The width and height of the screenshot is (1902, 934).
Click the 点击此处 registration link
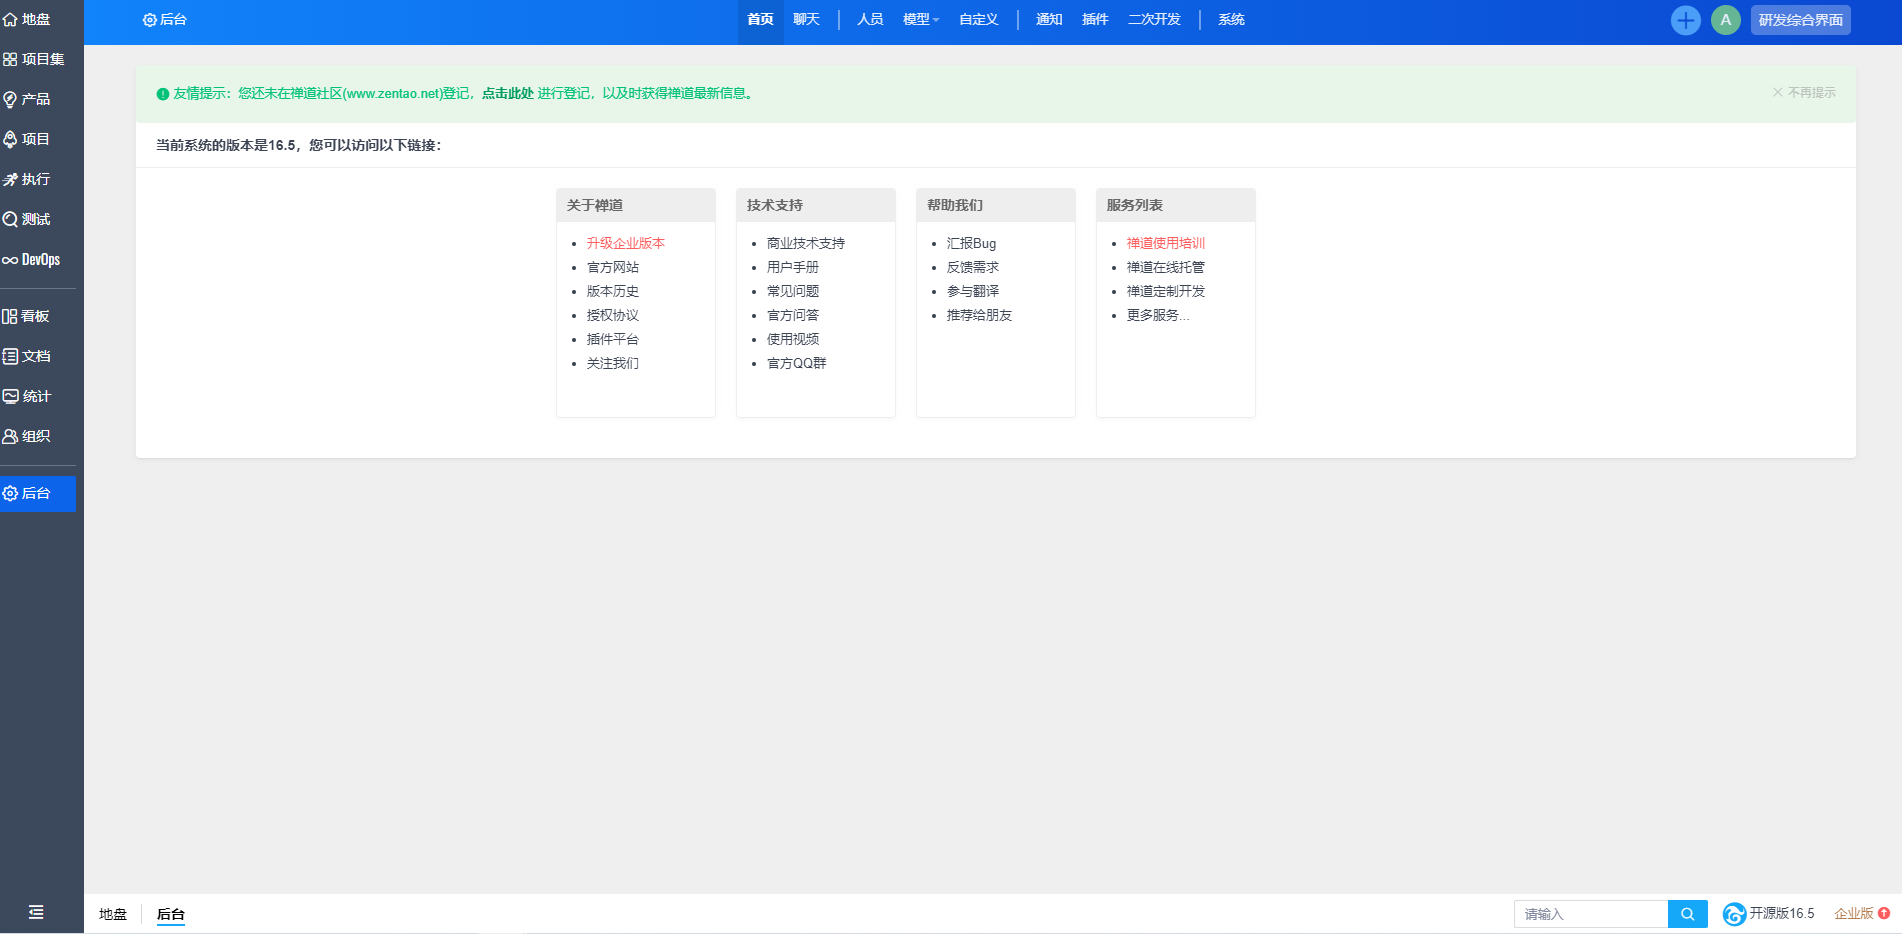[x=508, y=93]
